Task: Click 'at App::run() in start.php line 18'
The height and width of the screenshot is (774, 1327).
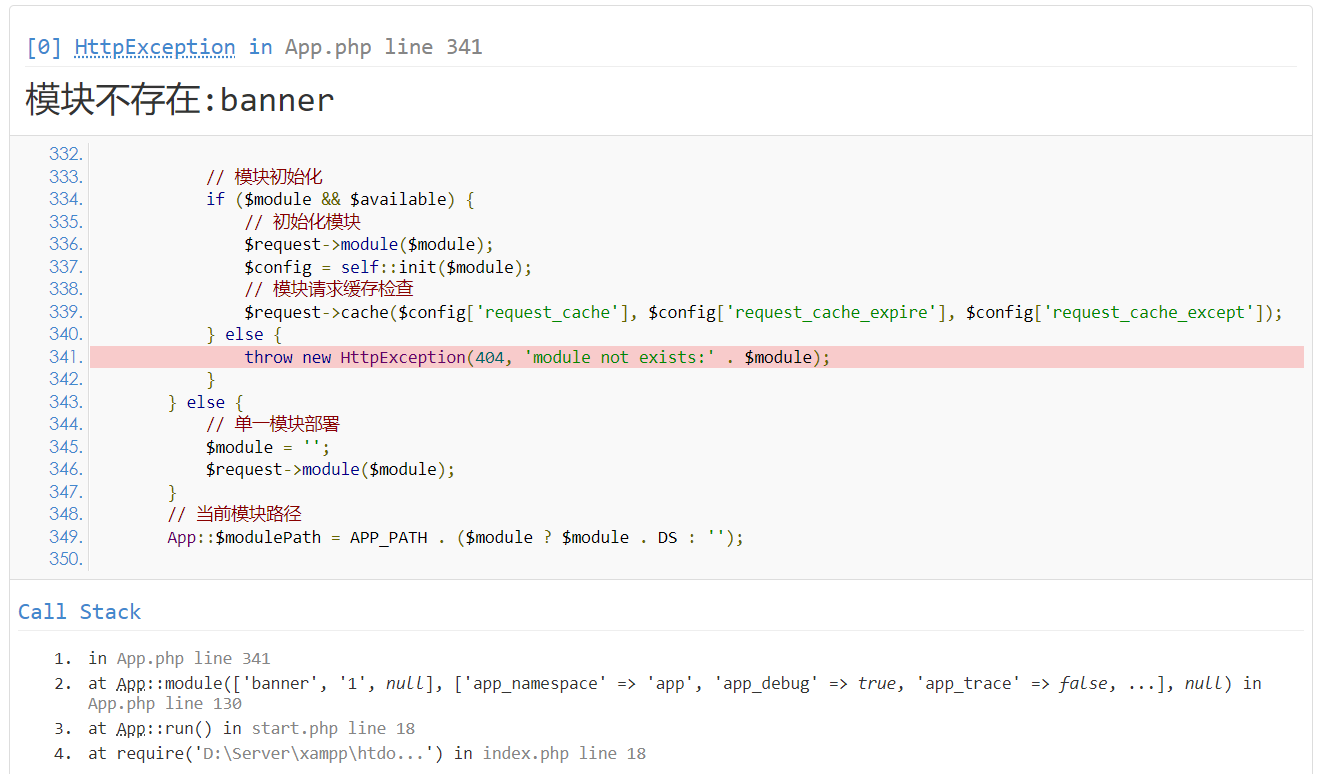Action: click(251, 728)
